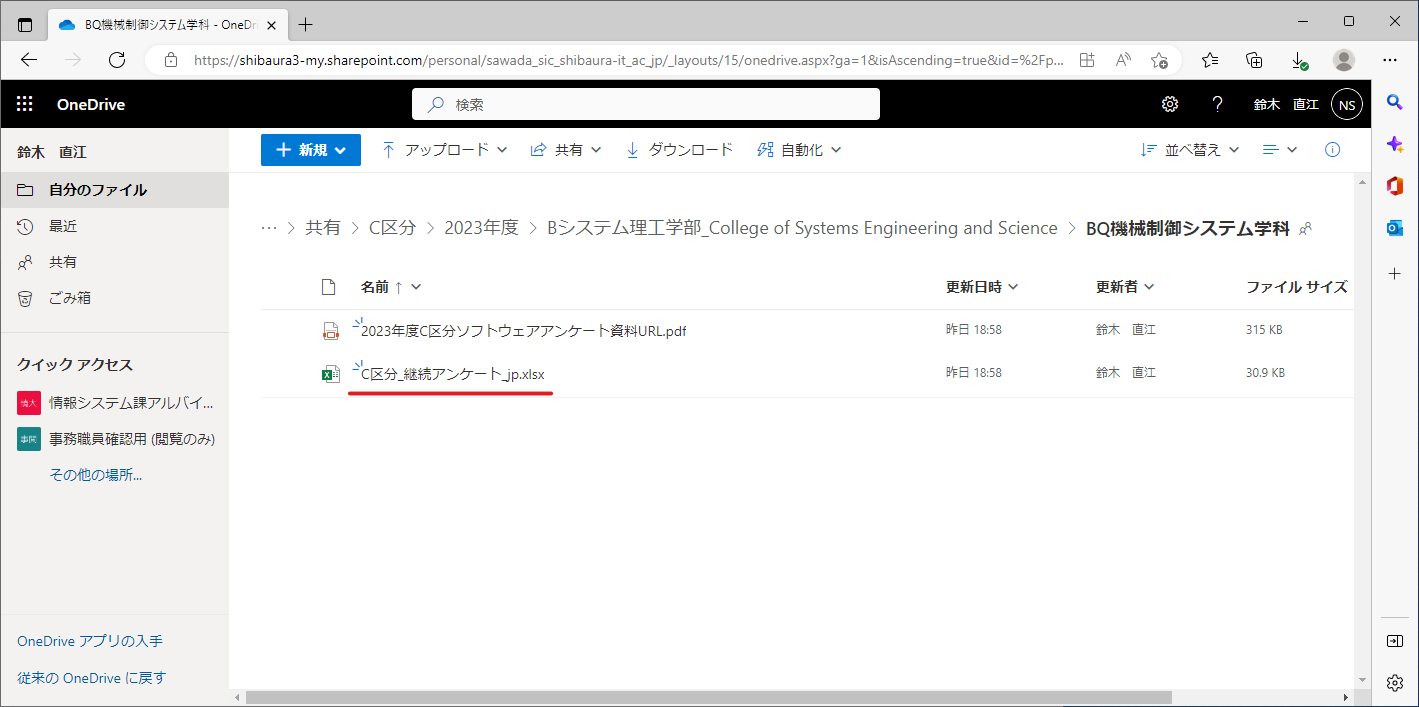Open 更新日時 column header dropdown
Viewport: 1419px width, 707px height.
point(982,287)
